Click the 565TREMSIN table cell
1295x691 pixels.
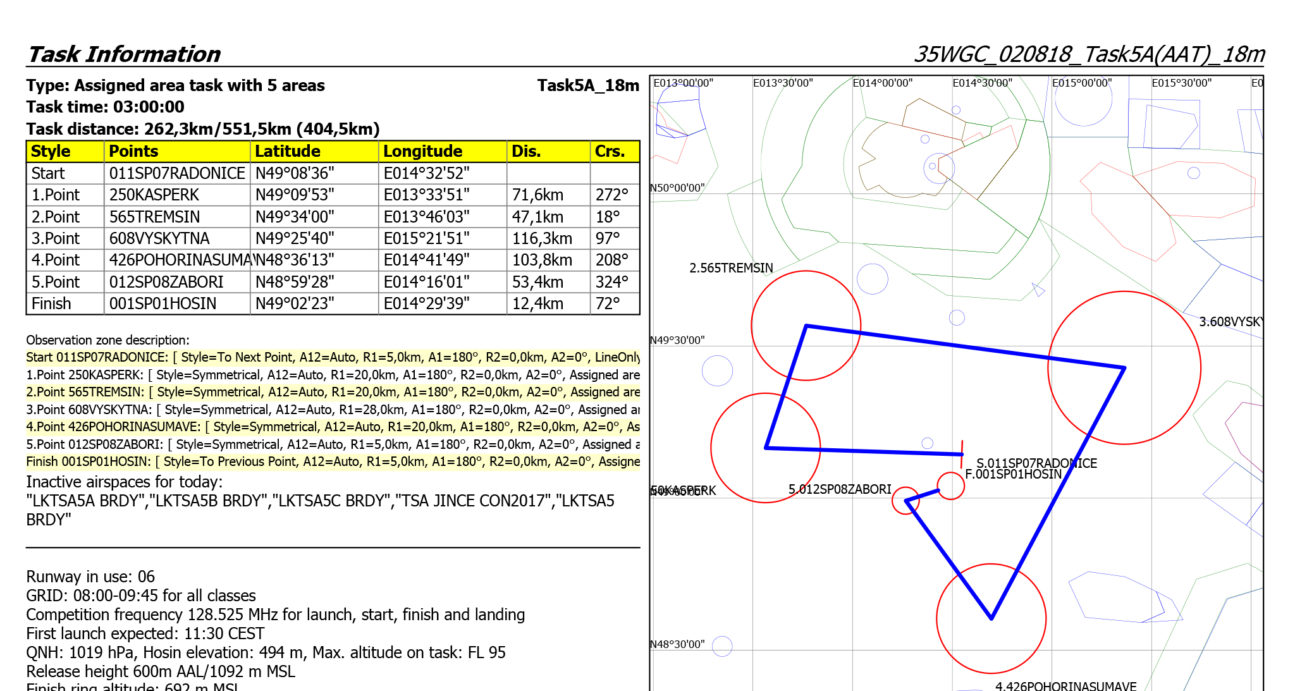[154, 217]
